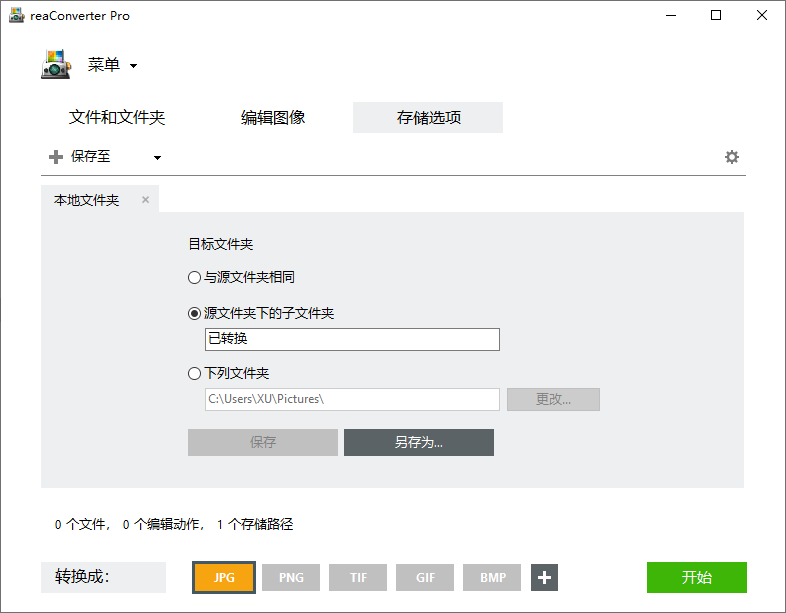Enable the 下列文件夹 radio option
The image size is (786, 613).
[195, 374]
